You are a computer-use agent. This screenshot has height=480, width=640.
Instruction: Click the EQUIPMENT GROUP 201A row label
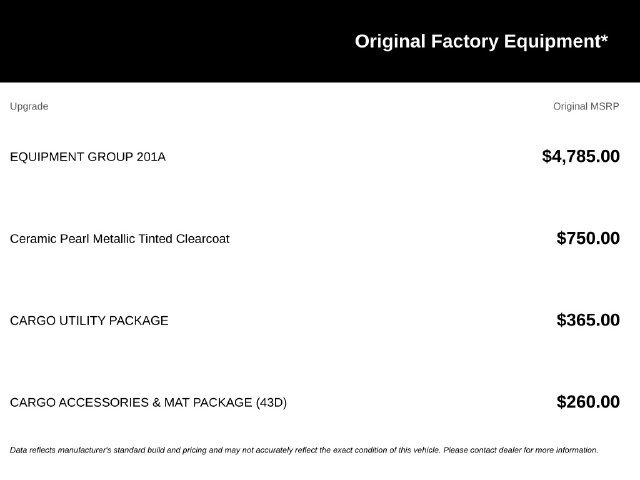(88, 157)
